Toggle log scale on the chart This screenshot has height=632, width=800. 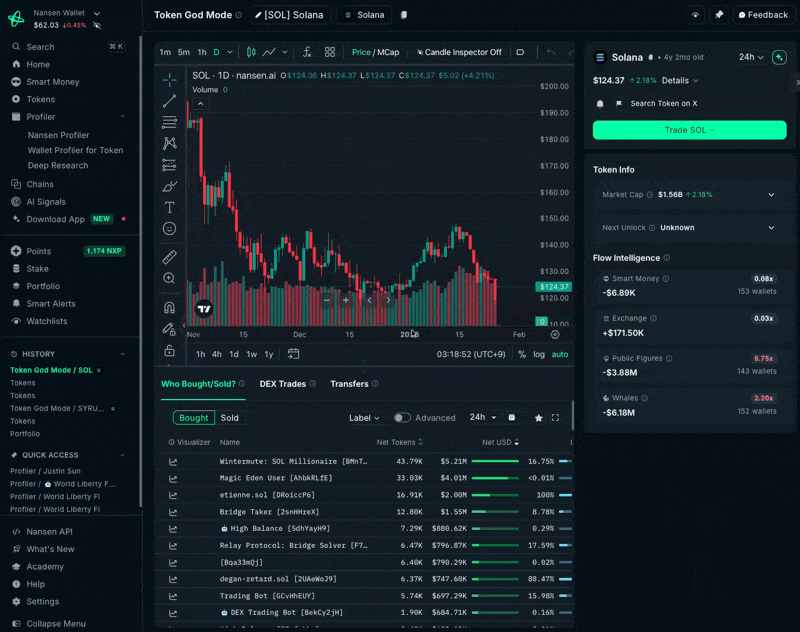pyautogui.click(x=539, y=354)
